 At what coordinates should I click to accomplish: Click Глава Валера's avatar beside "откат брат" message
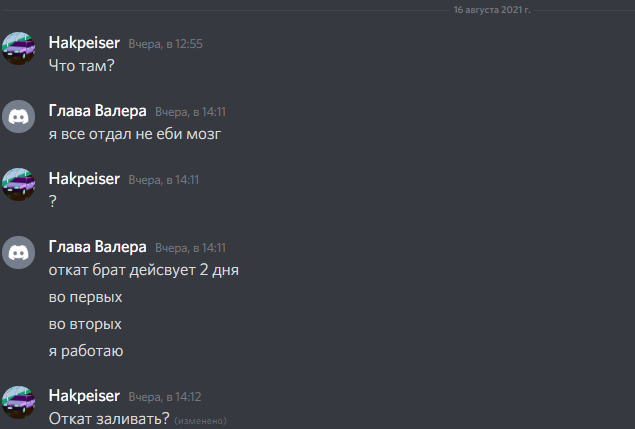click(19, 252)
